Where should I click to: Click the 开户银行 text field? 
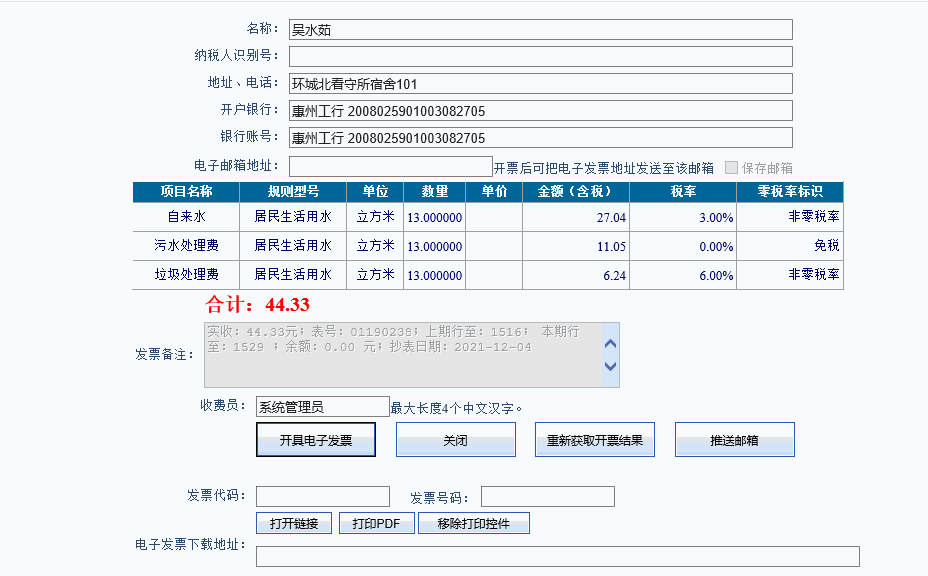[x=540, y=111]
